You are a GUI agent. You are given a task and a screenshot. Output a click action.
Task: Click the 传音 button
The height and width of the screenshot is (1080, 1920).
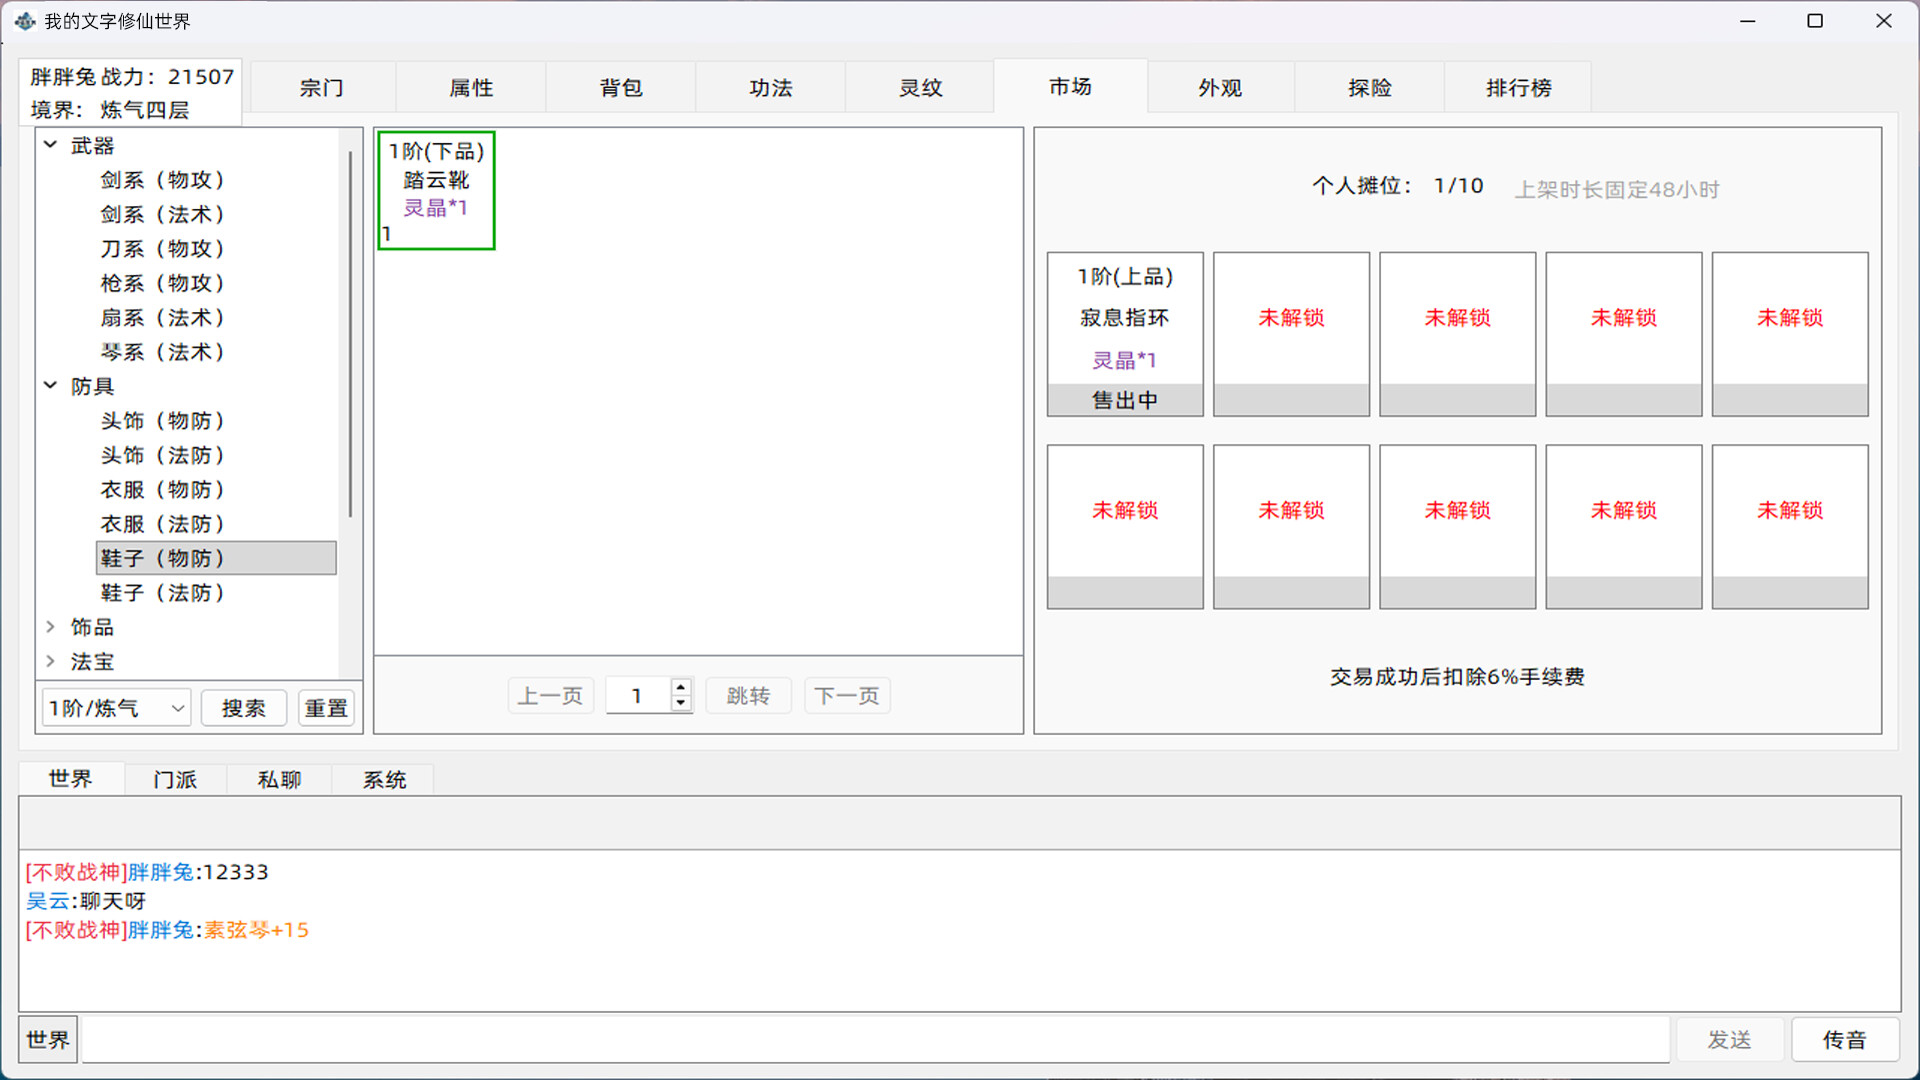(x=1845, y=1039)
